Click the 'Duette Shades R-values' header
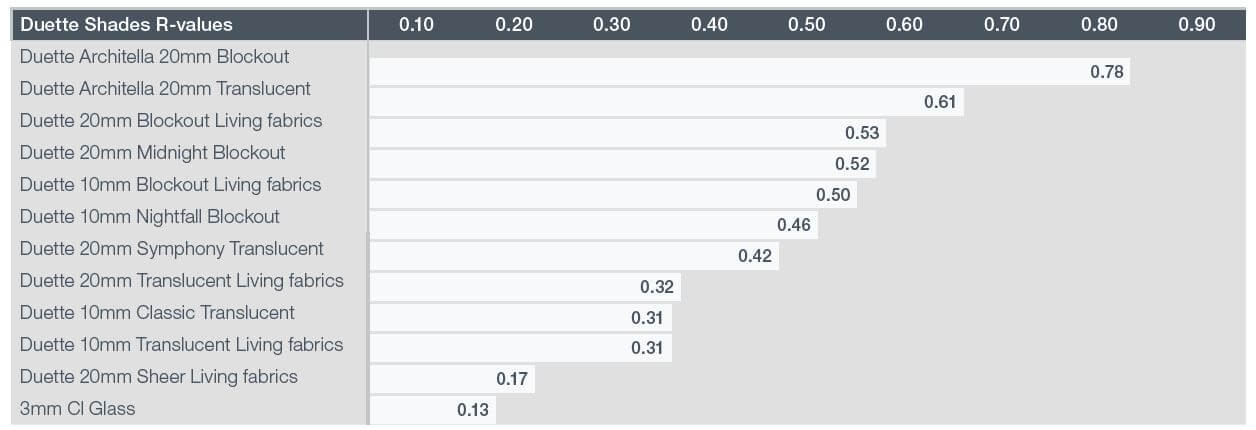The width and height of the screenshot is (1256, 430). tap(126, 25)
